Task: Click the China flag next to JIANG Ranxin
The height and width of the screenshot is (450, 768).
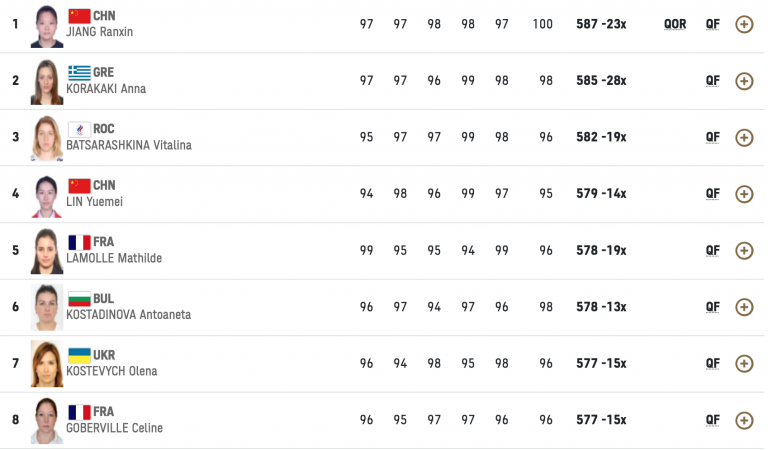Action: coord(79,16)
